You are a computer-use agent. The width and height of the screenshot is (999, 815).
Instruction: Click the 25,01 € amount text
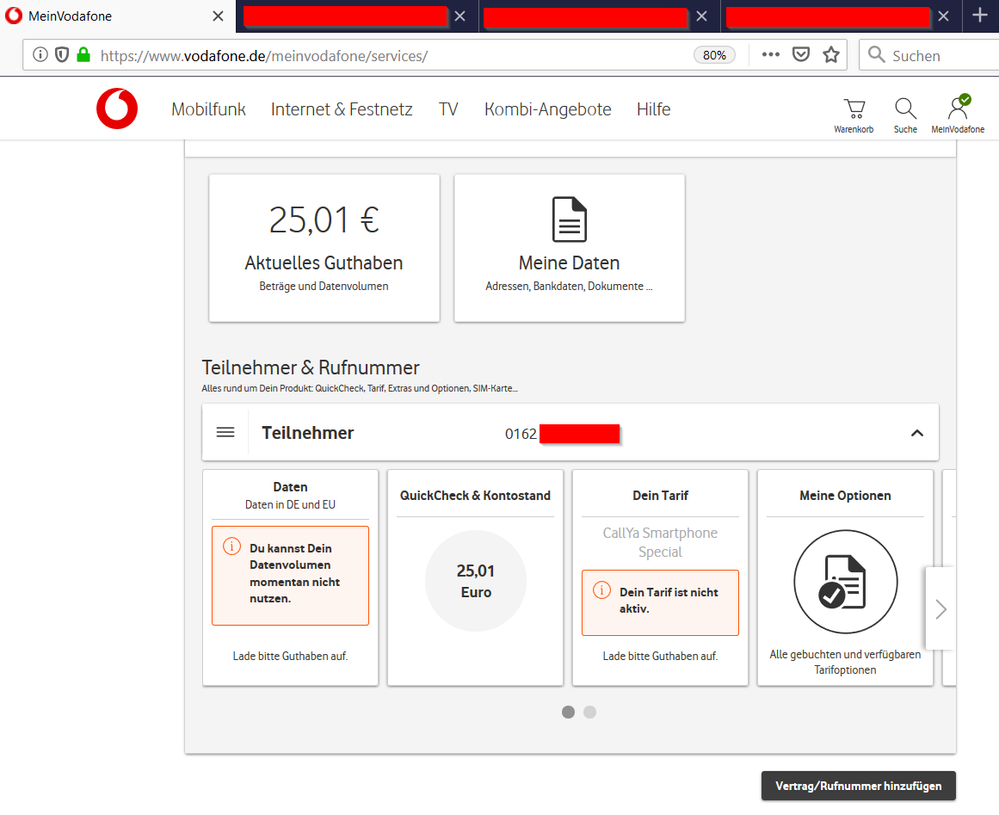pos(324,220)
